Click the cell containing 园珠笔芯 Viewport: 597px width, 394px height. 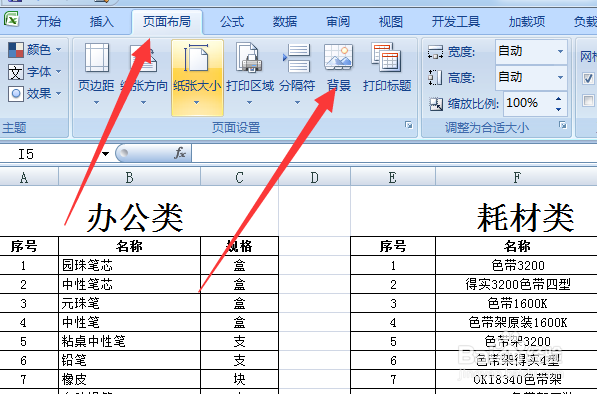point(129,265)
